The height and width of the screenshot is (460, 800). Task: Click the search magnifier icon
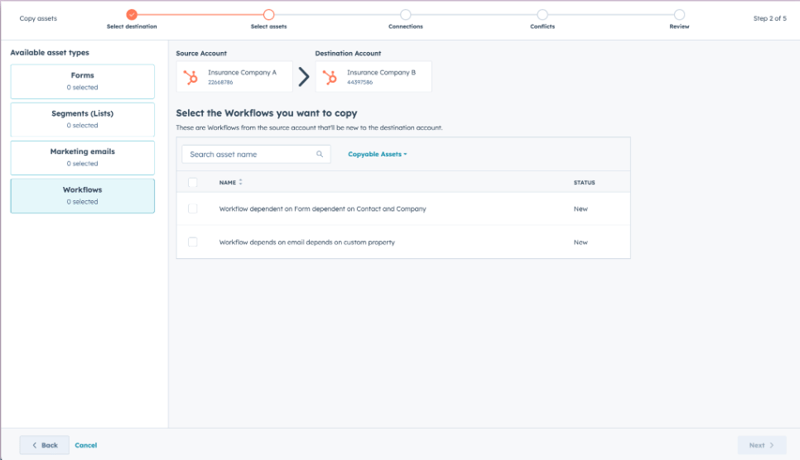pos(320,155)
